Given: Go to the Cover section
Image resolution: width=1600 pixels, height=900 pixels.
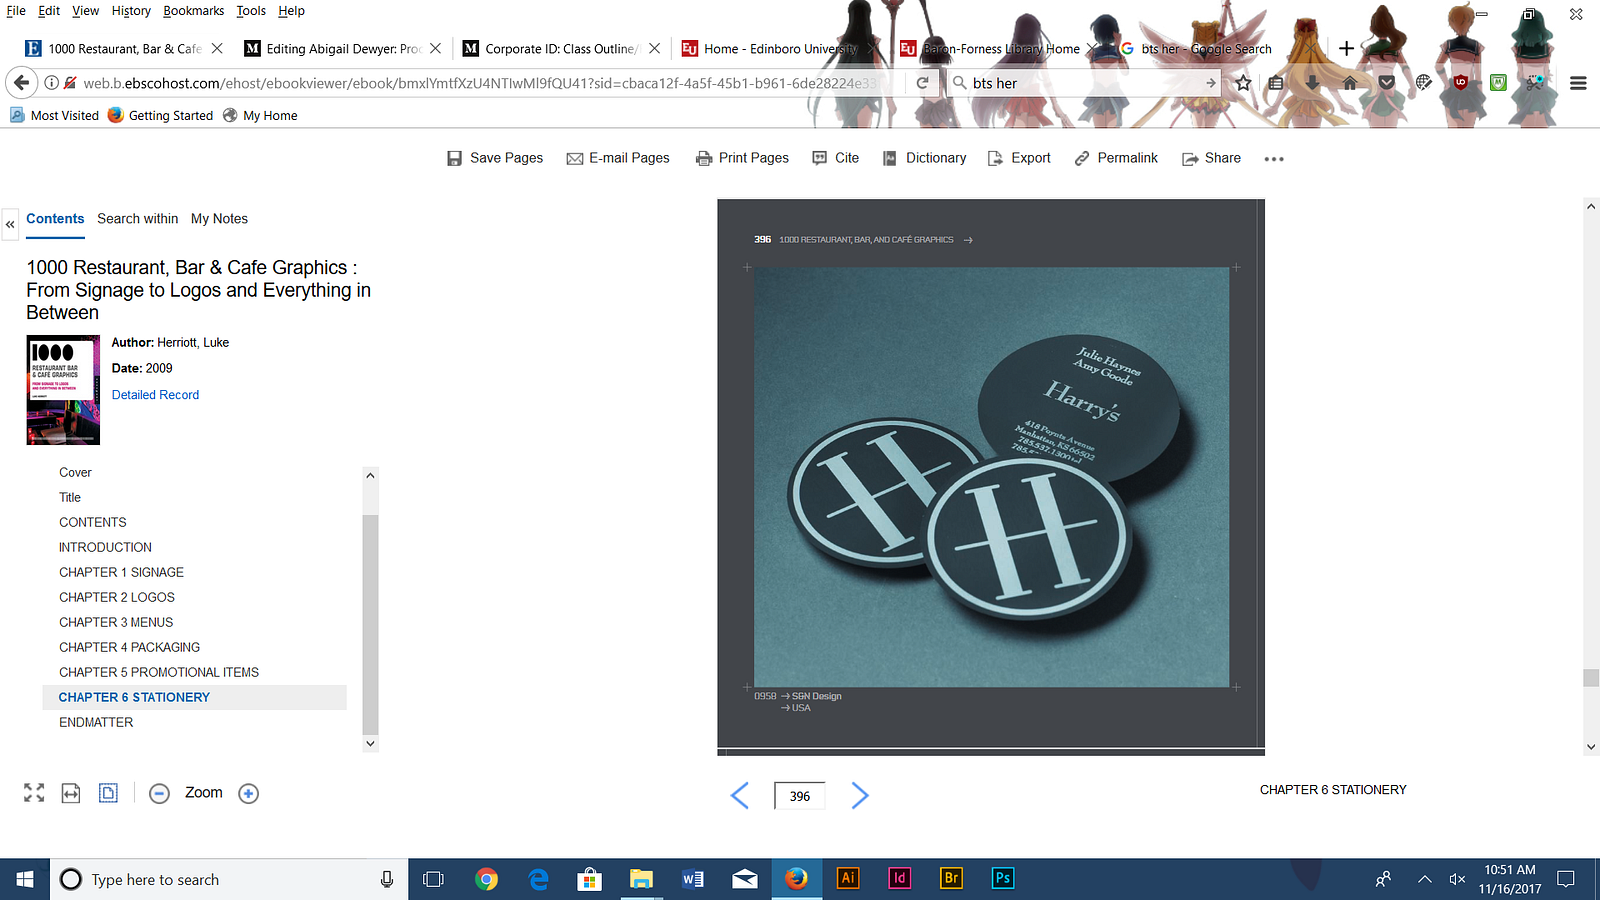Looking at the screenshot, I should pyautogui.click(x=75, y=472).
